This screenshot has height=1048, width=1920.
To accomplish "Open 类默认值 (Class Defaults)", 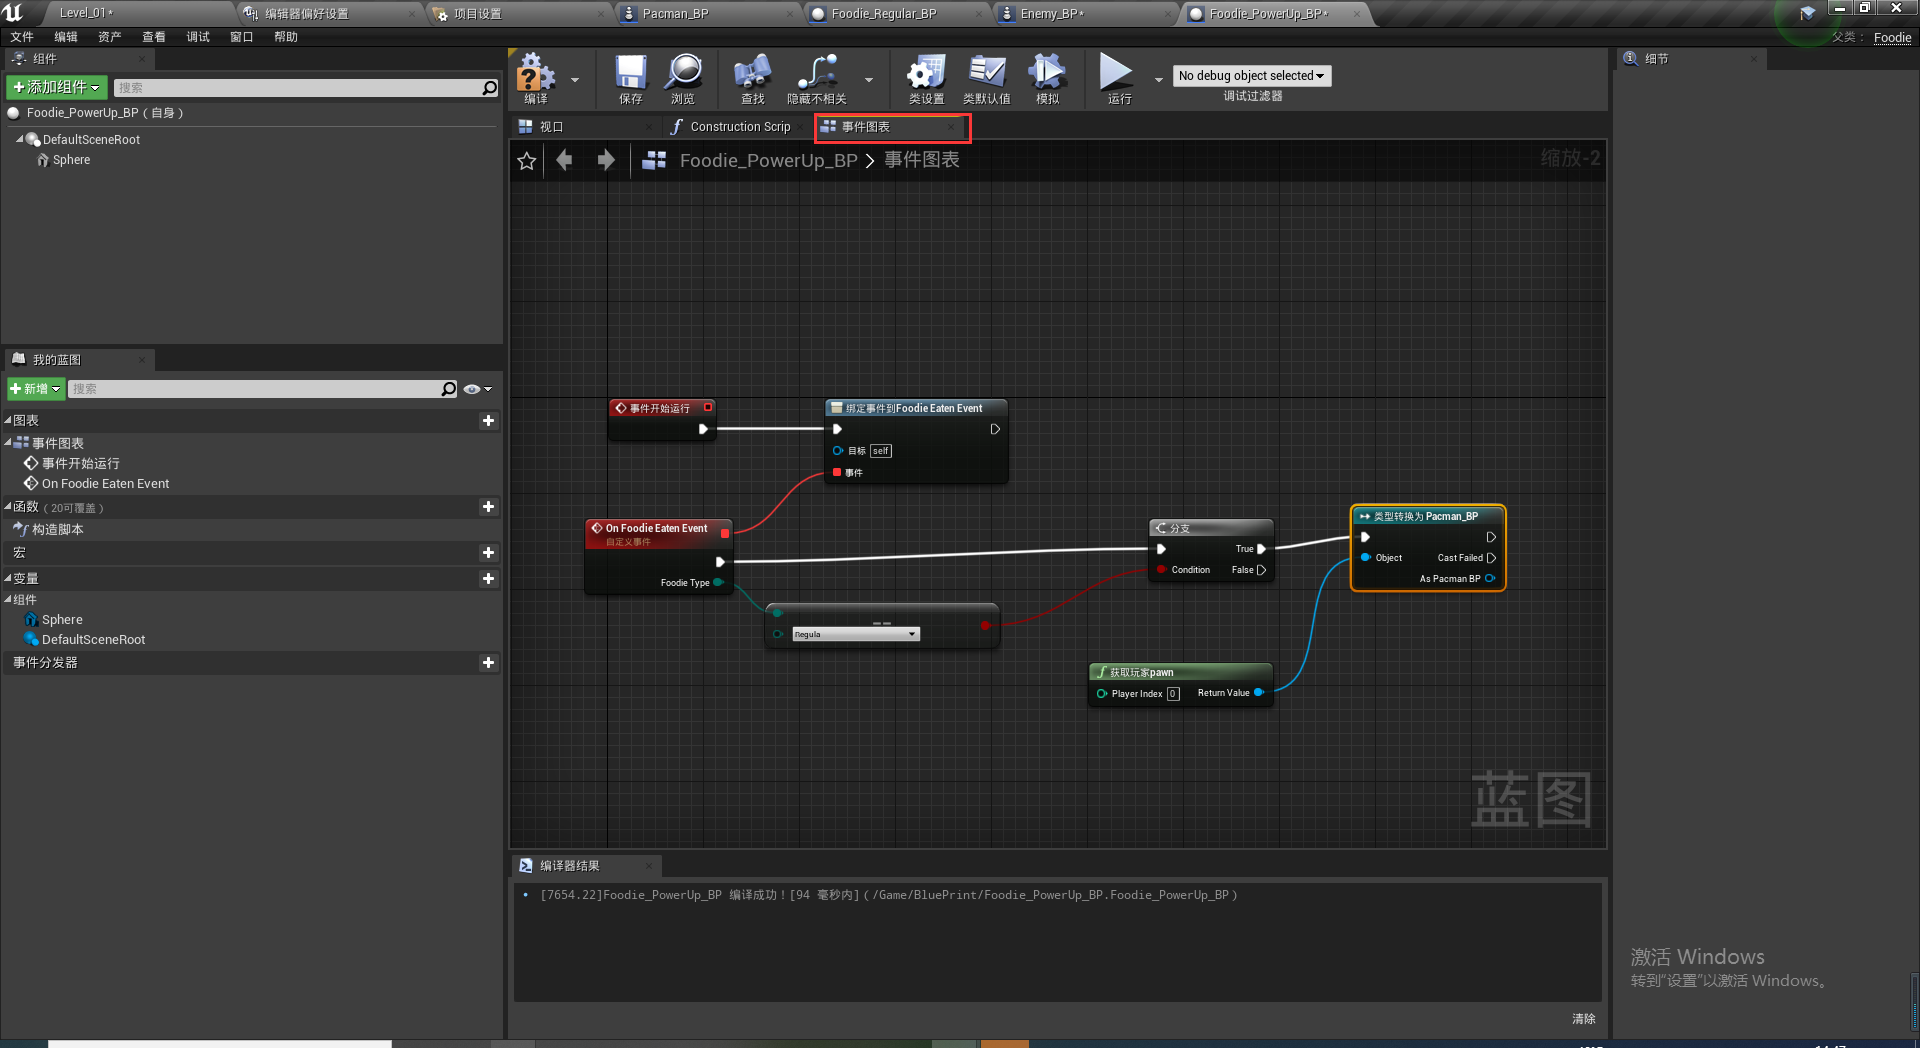I will (987, 78).
